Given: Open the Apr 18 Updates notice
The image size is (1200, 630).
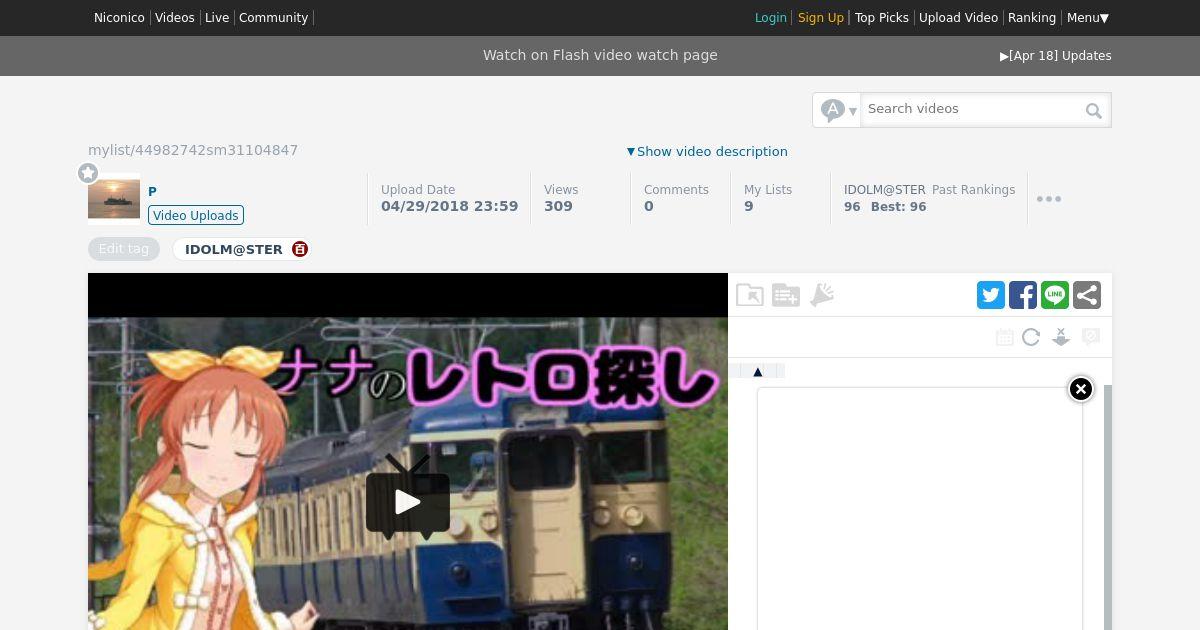Looking at the screenshot, I should (1056, 56).
